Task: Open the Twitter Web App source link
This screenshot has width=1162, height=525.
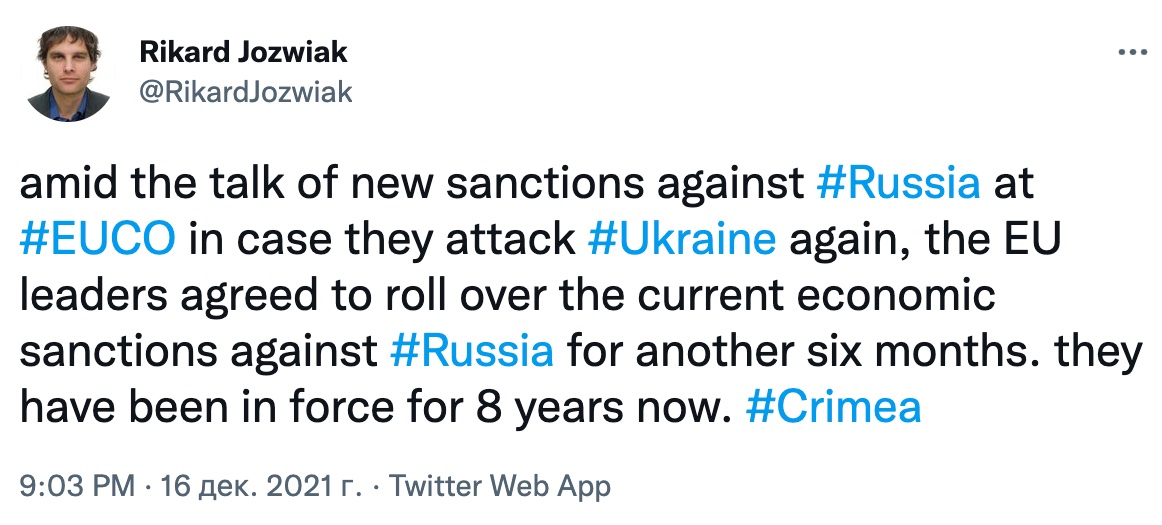Action: (x=498, y=487)
